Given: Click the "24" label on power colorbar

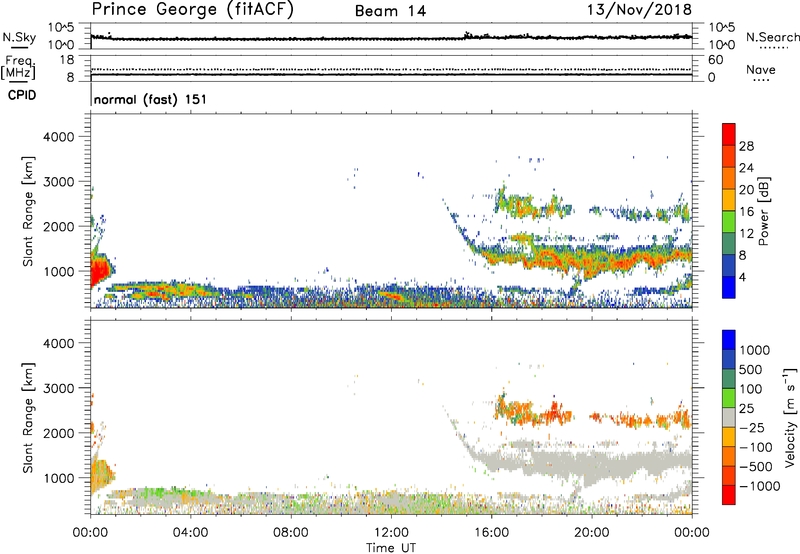Looking at the screenshot, I should [746, 168].
